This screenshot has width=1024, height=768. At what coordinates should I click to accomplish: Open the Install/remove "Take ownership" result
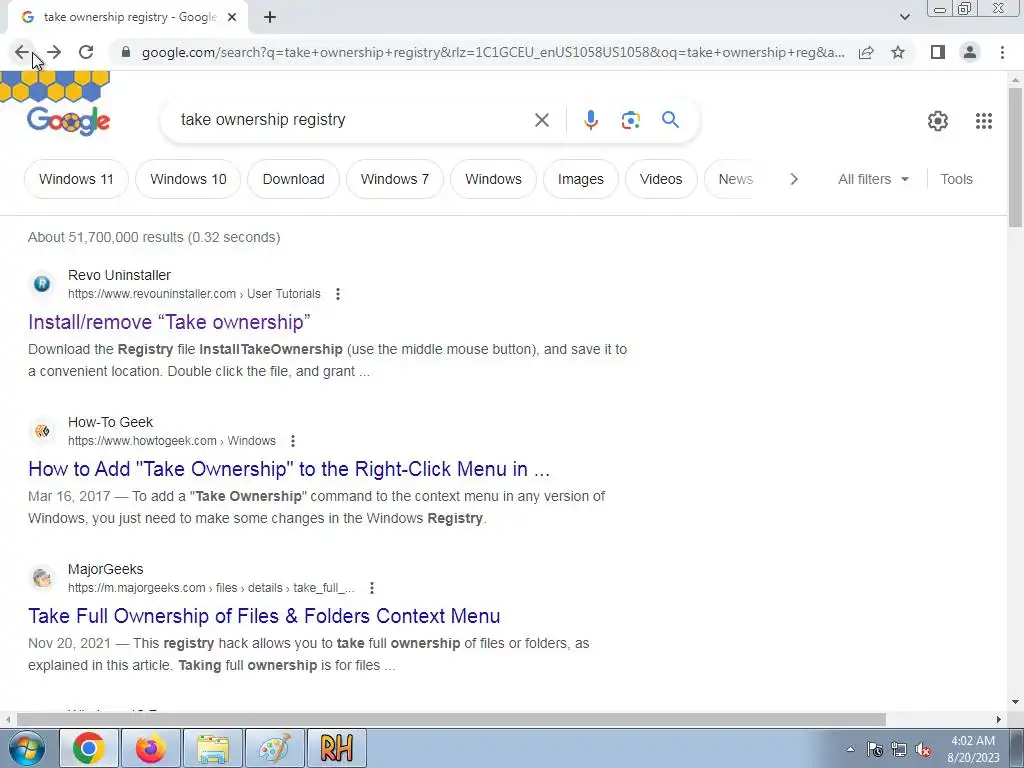[169, 322]
